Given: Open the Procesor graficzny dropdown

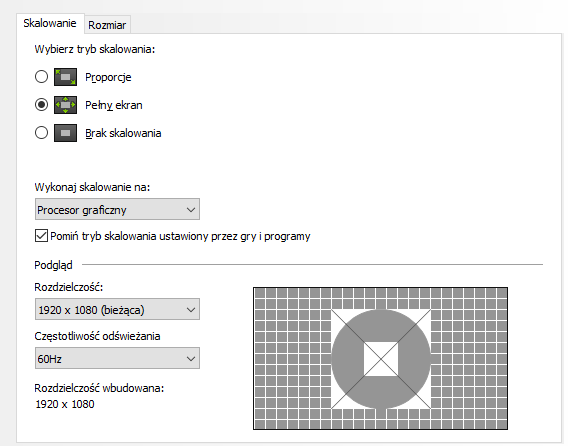Looking at the screenshot, I should tap(117, 209).
